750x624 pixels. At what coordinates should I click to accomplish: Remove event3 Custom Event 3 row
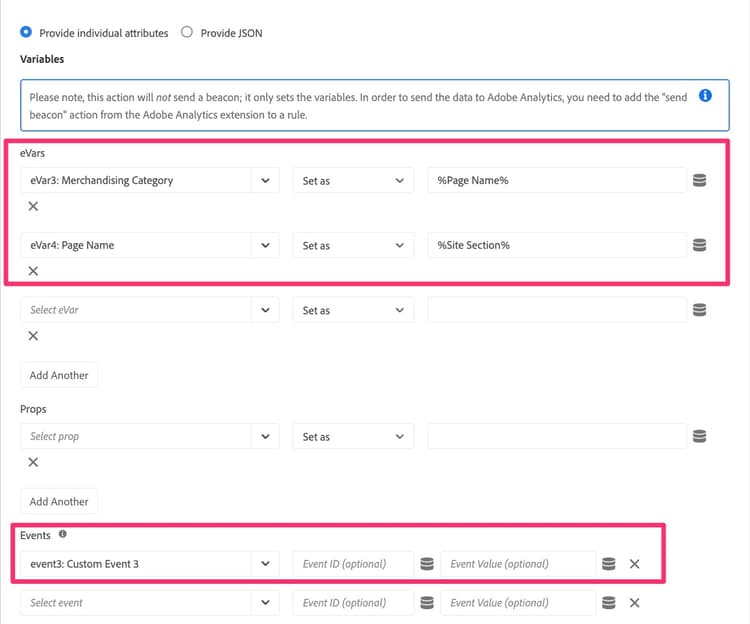point(634,564)
